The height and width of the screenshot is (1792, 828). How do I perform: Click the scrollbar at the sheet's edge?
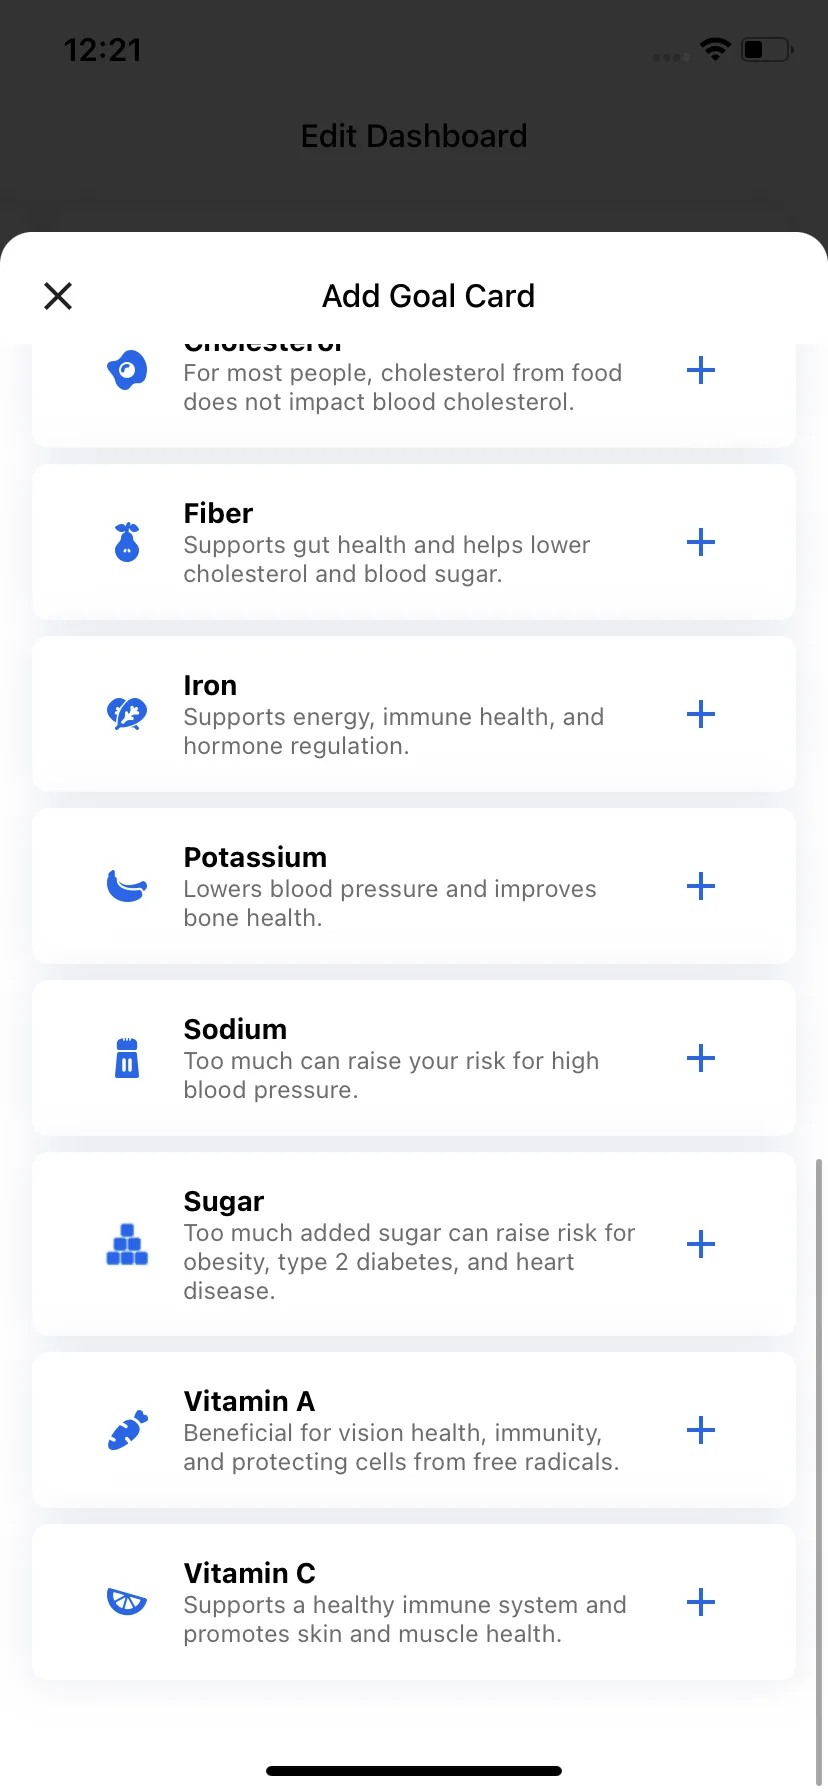pos(820,1470)
